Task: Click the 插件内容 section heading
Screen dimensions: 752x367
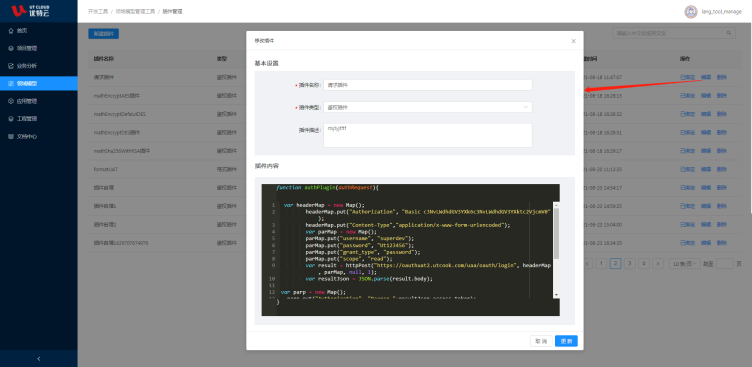Action: click(x=266, y=166)
